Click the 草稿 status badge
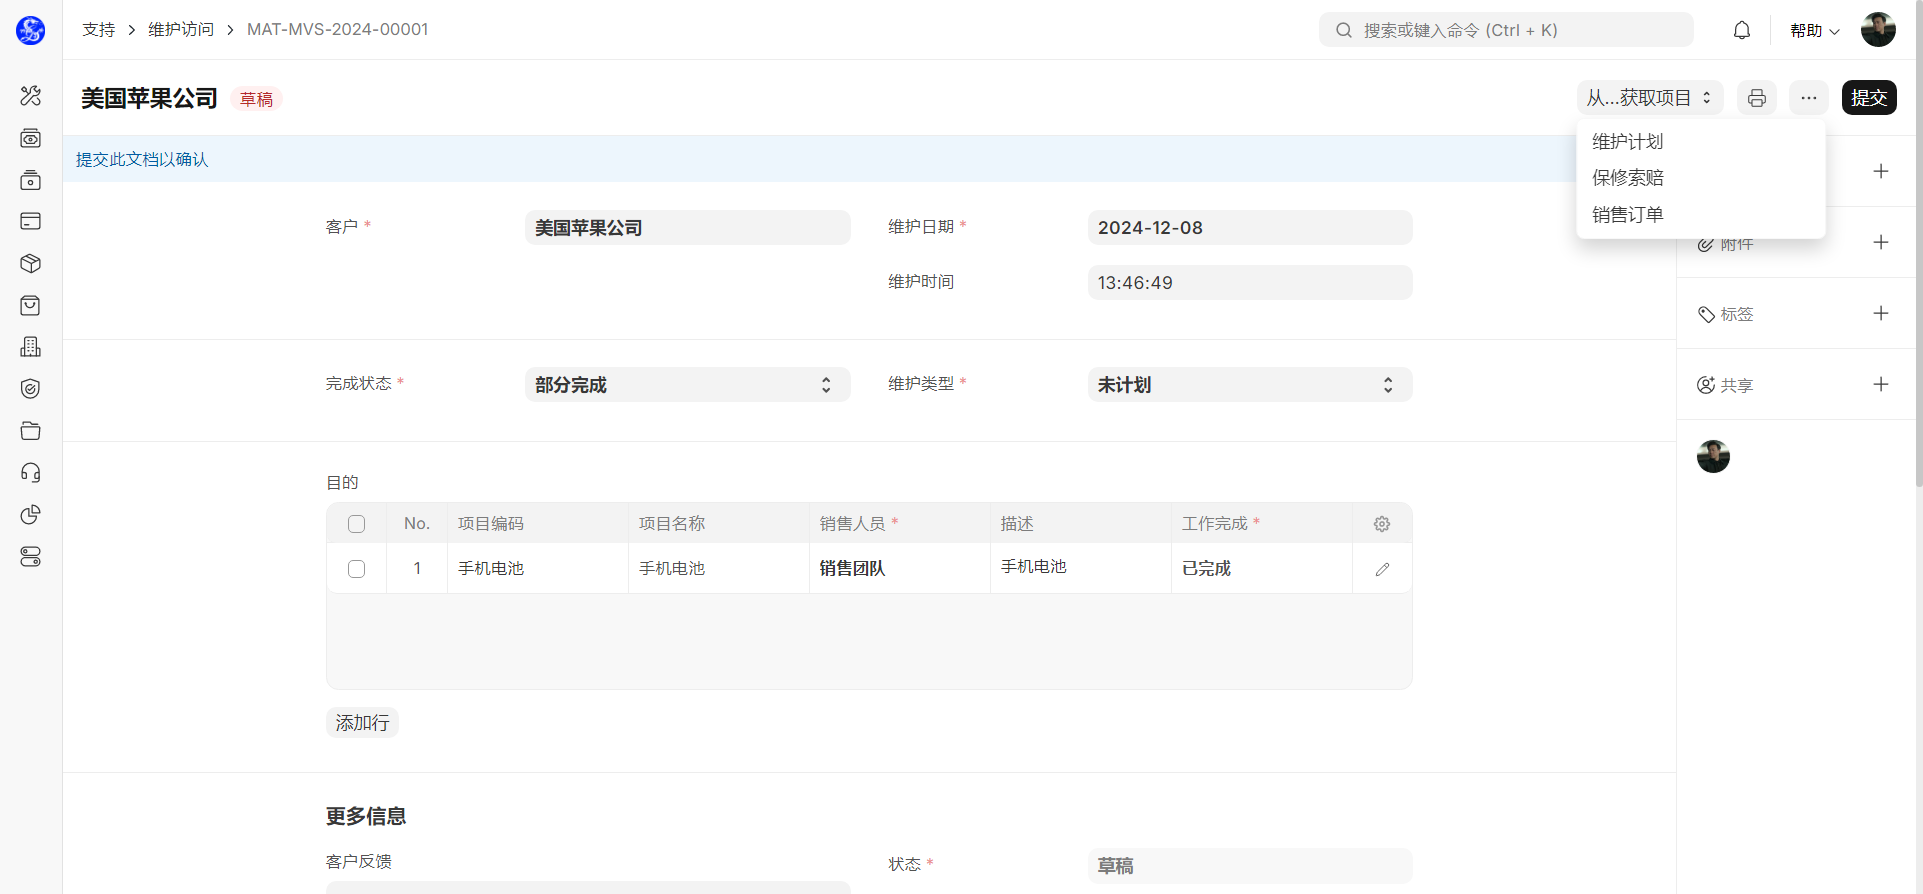 point(257,99)
